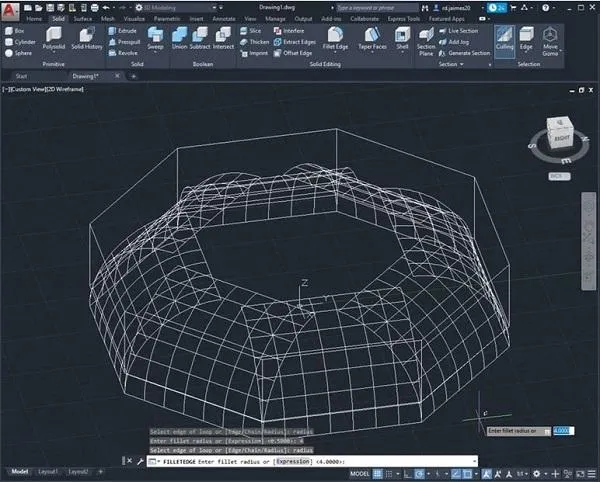Switch to the Layout1 tab
Screen dimensions: 600x482
(49, 471)
